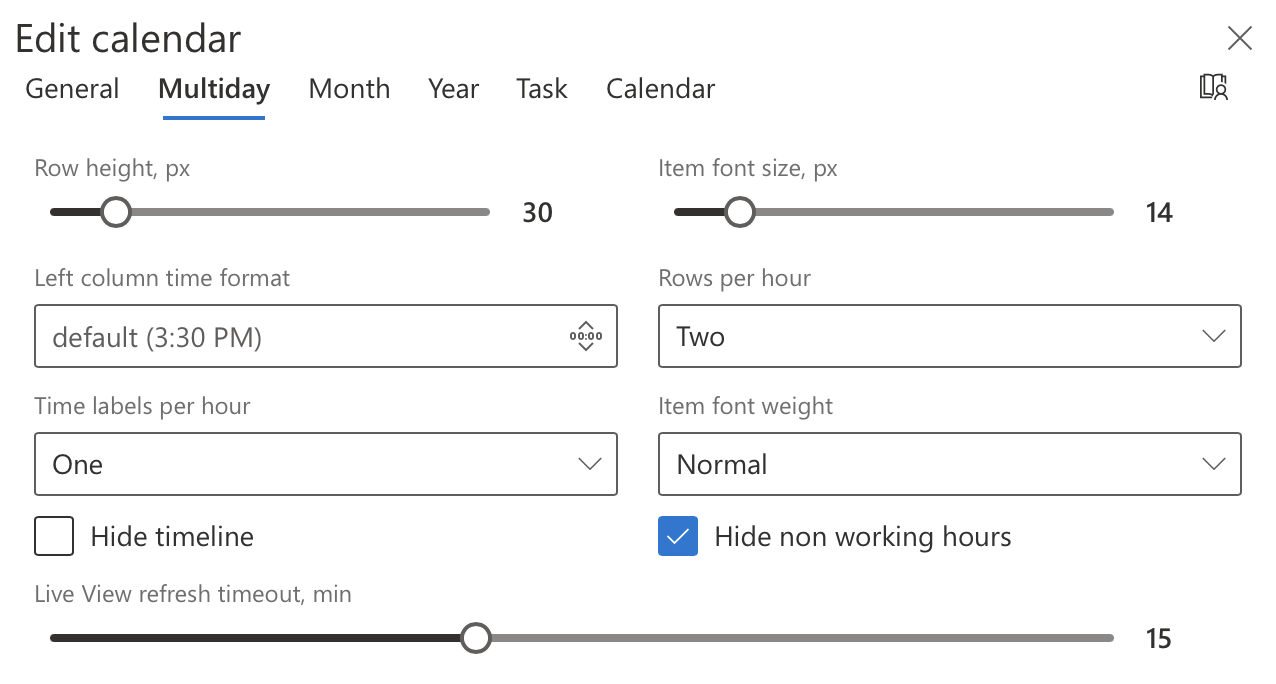Go to the Task tab
Viewport: 1276px width, 684px height.
click(x=542, y=89)
